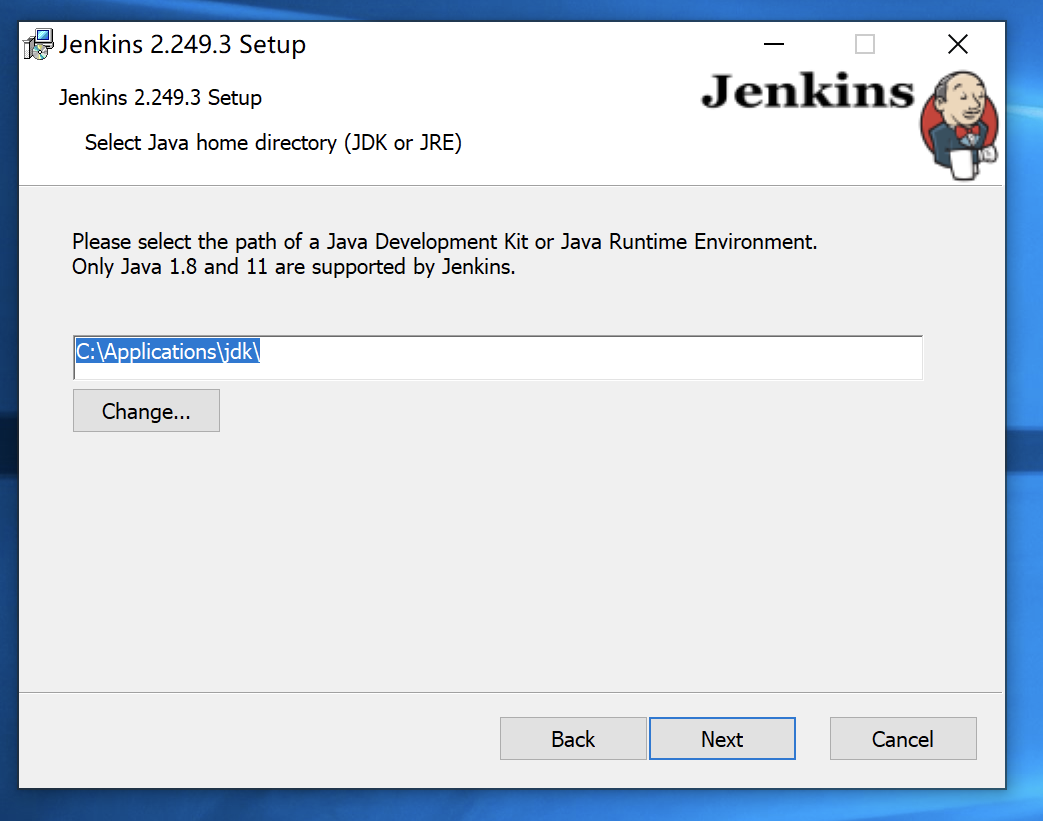This screenshot has width=1043, height=821.
Task: Open the Change... directory browser
Action: [146, 410]
